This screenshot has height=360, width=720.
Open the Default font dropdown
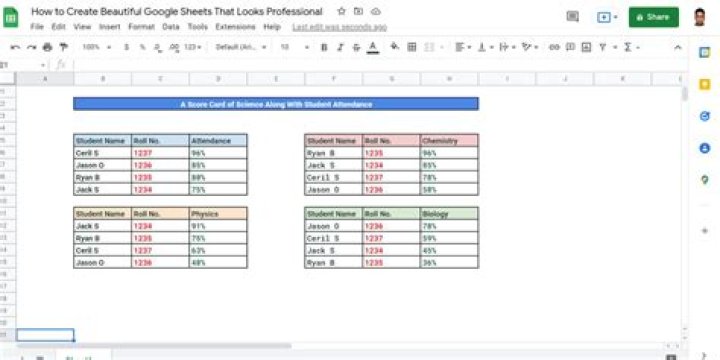tap(241, 47)
